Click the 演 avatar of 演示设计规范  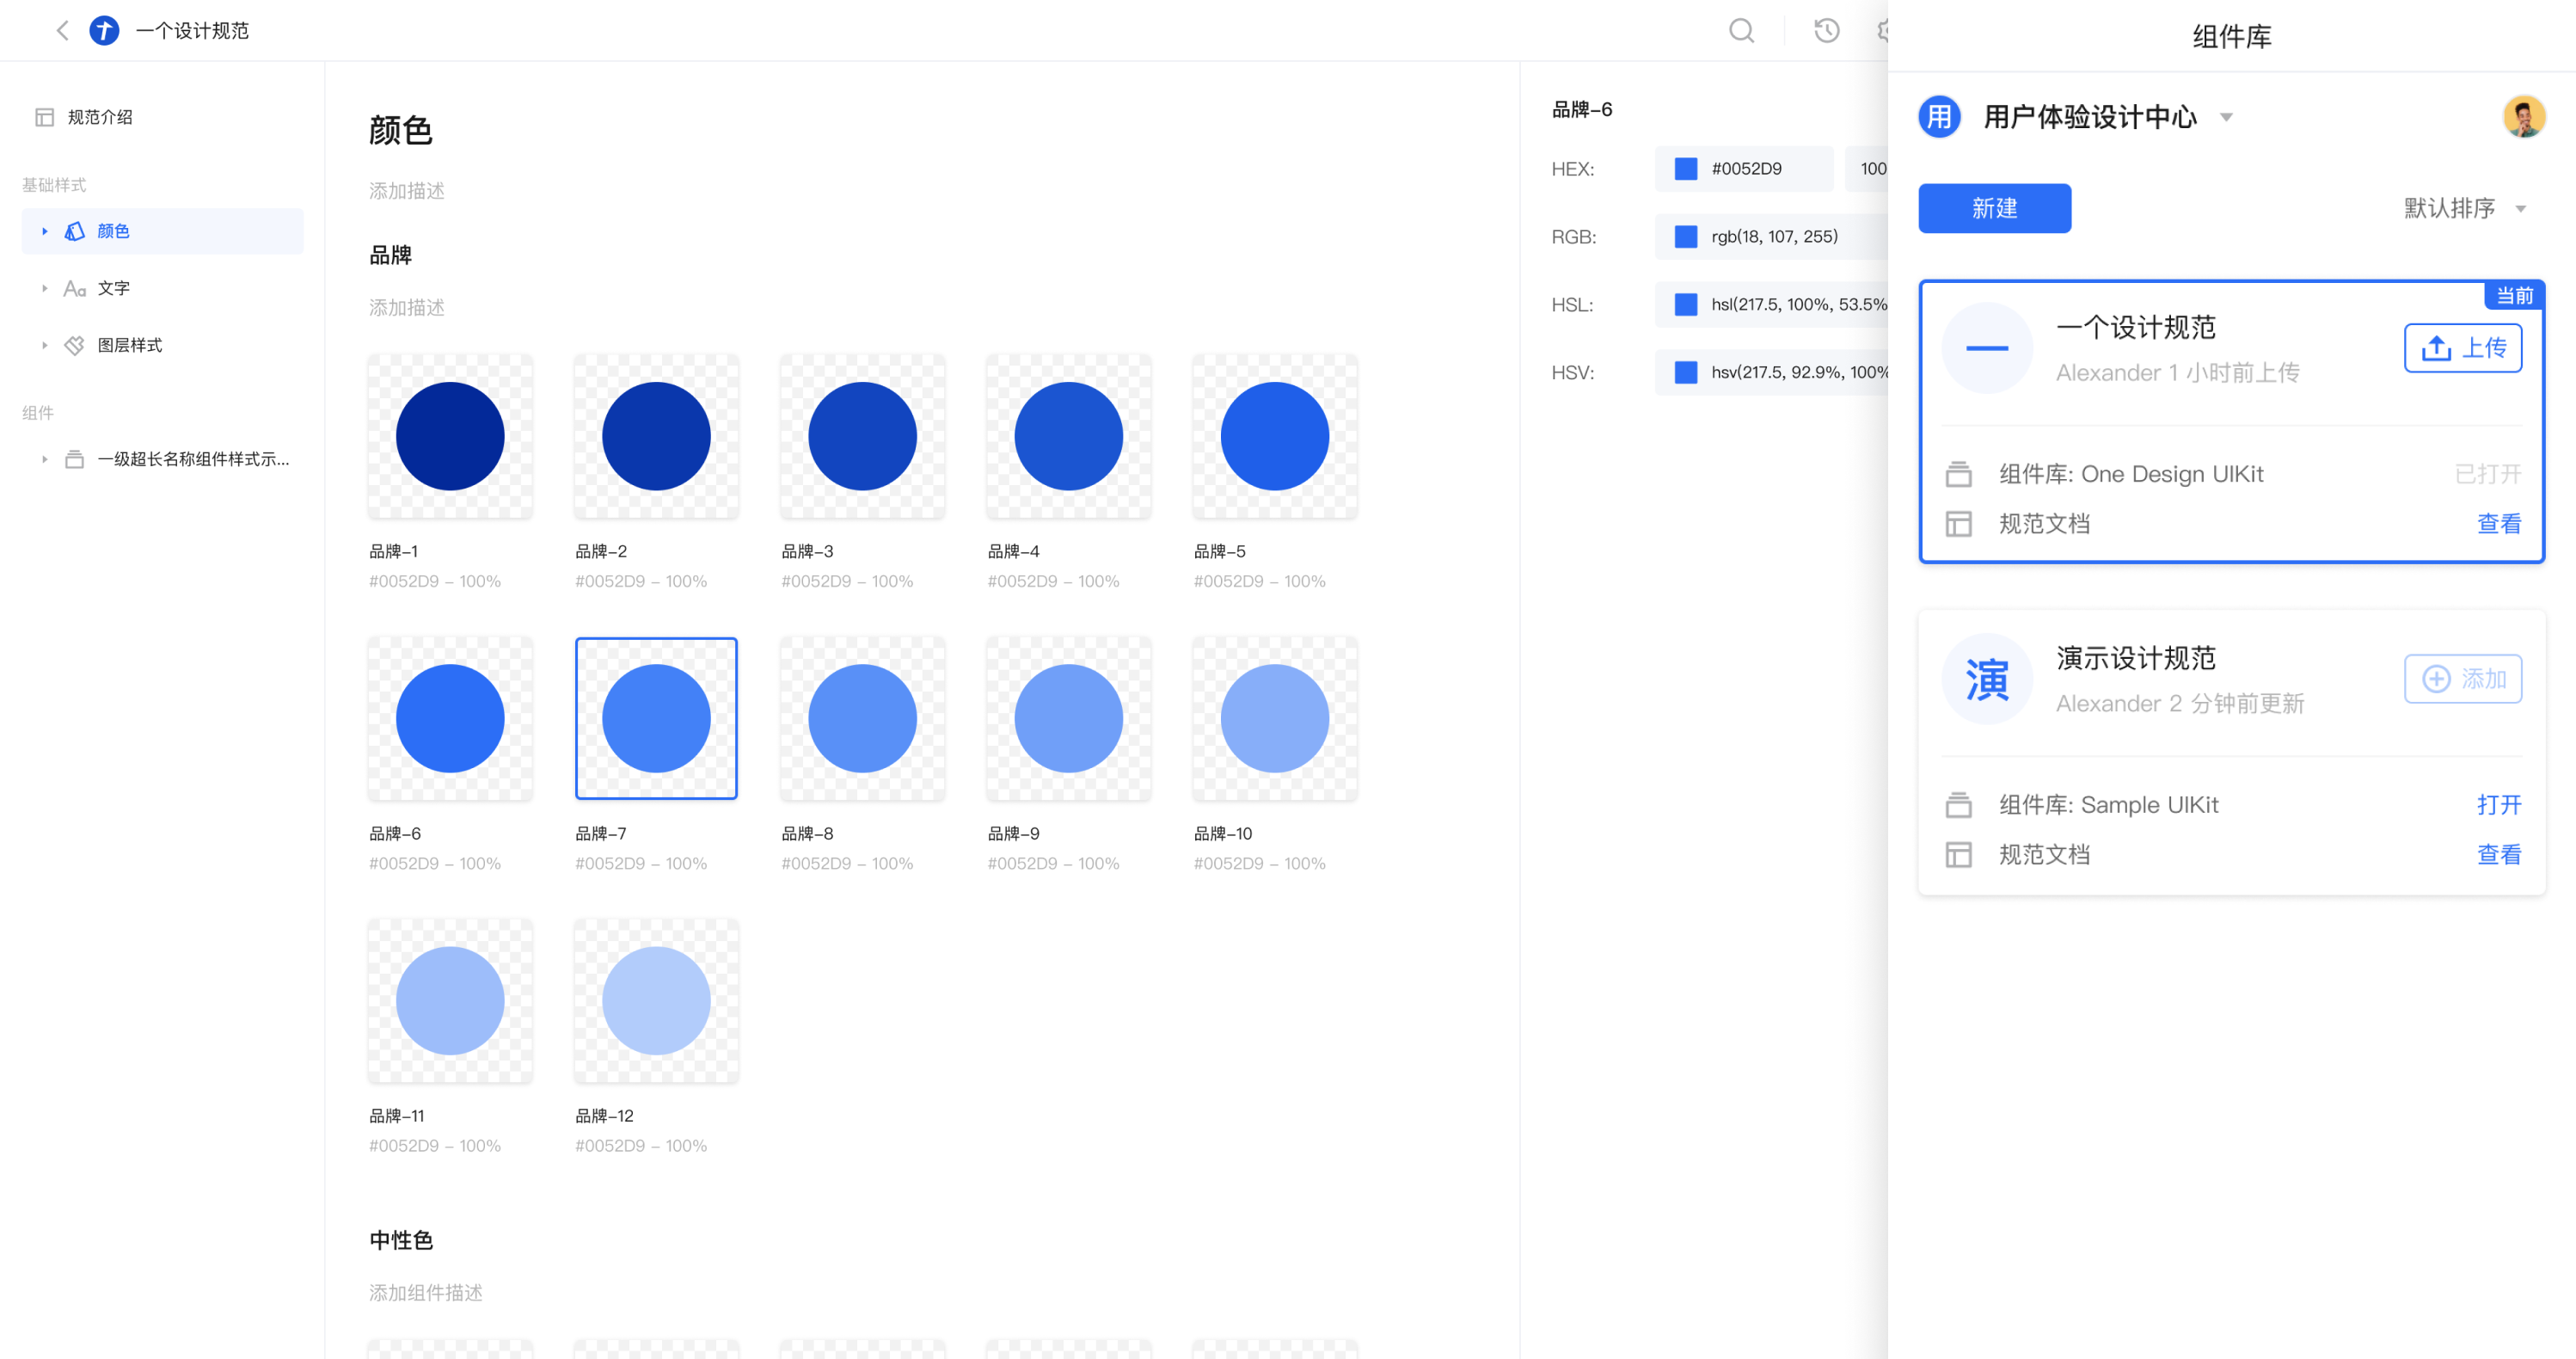(1987, 679)
